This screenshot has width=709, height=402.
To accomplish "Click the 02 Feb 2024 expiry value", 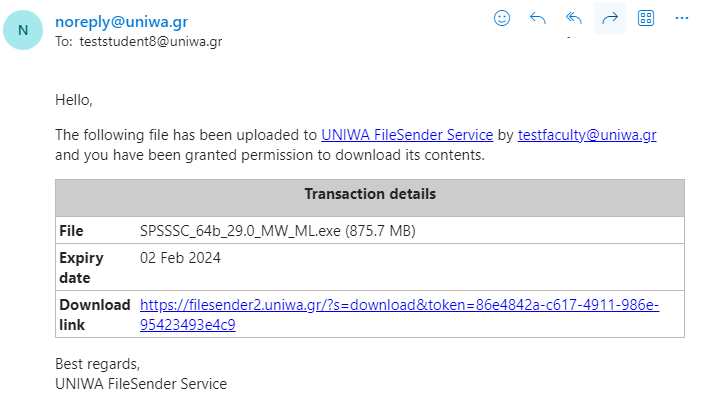I will click(x=180, y=258).
